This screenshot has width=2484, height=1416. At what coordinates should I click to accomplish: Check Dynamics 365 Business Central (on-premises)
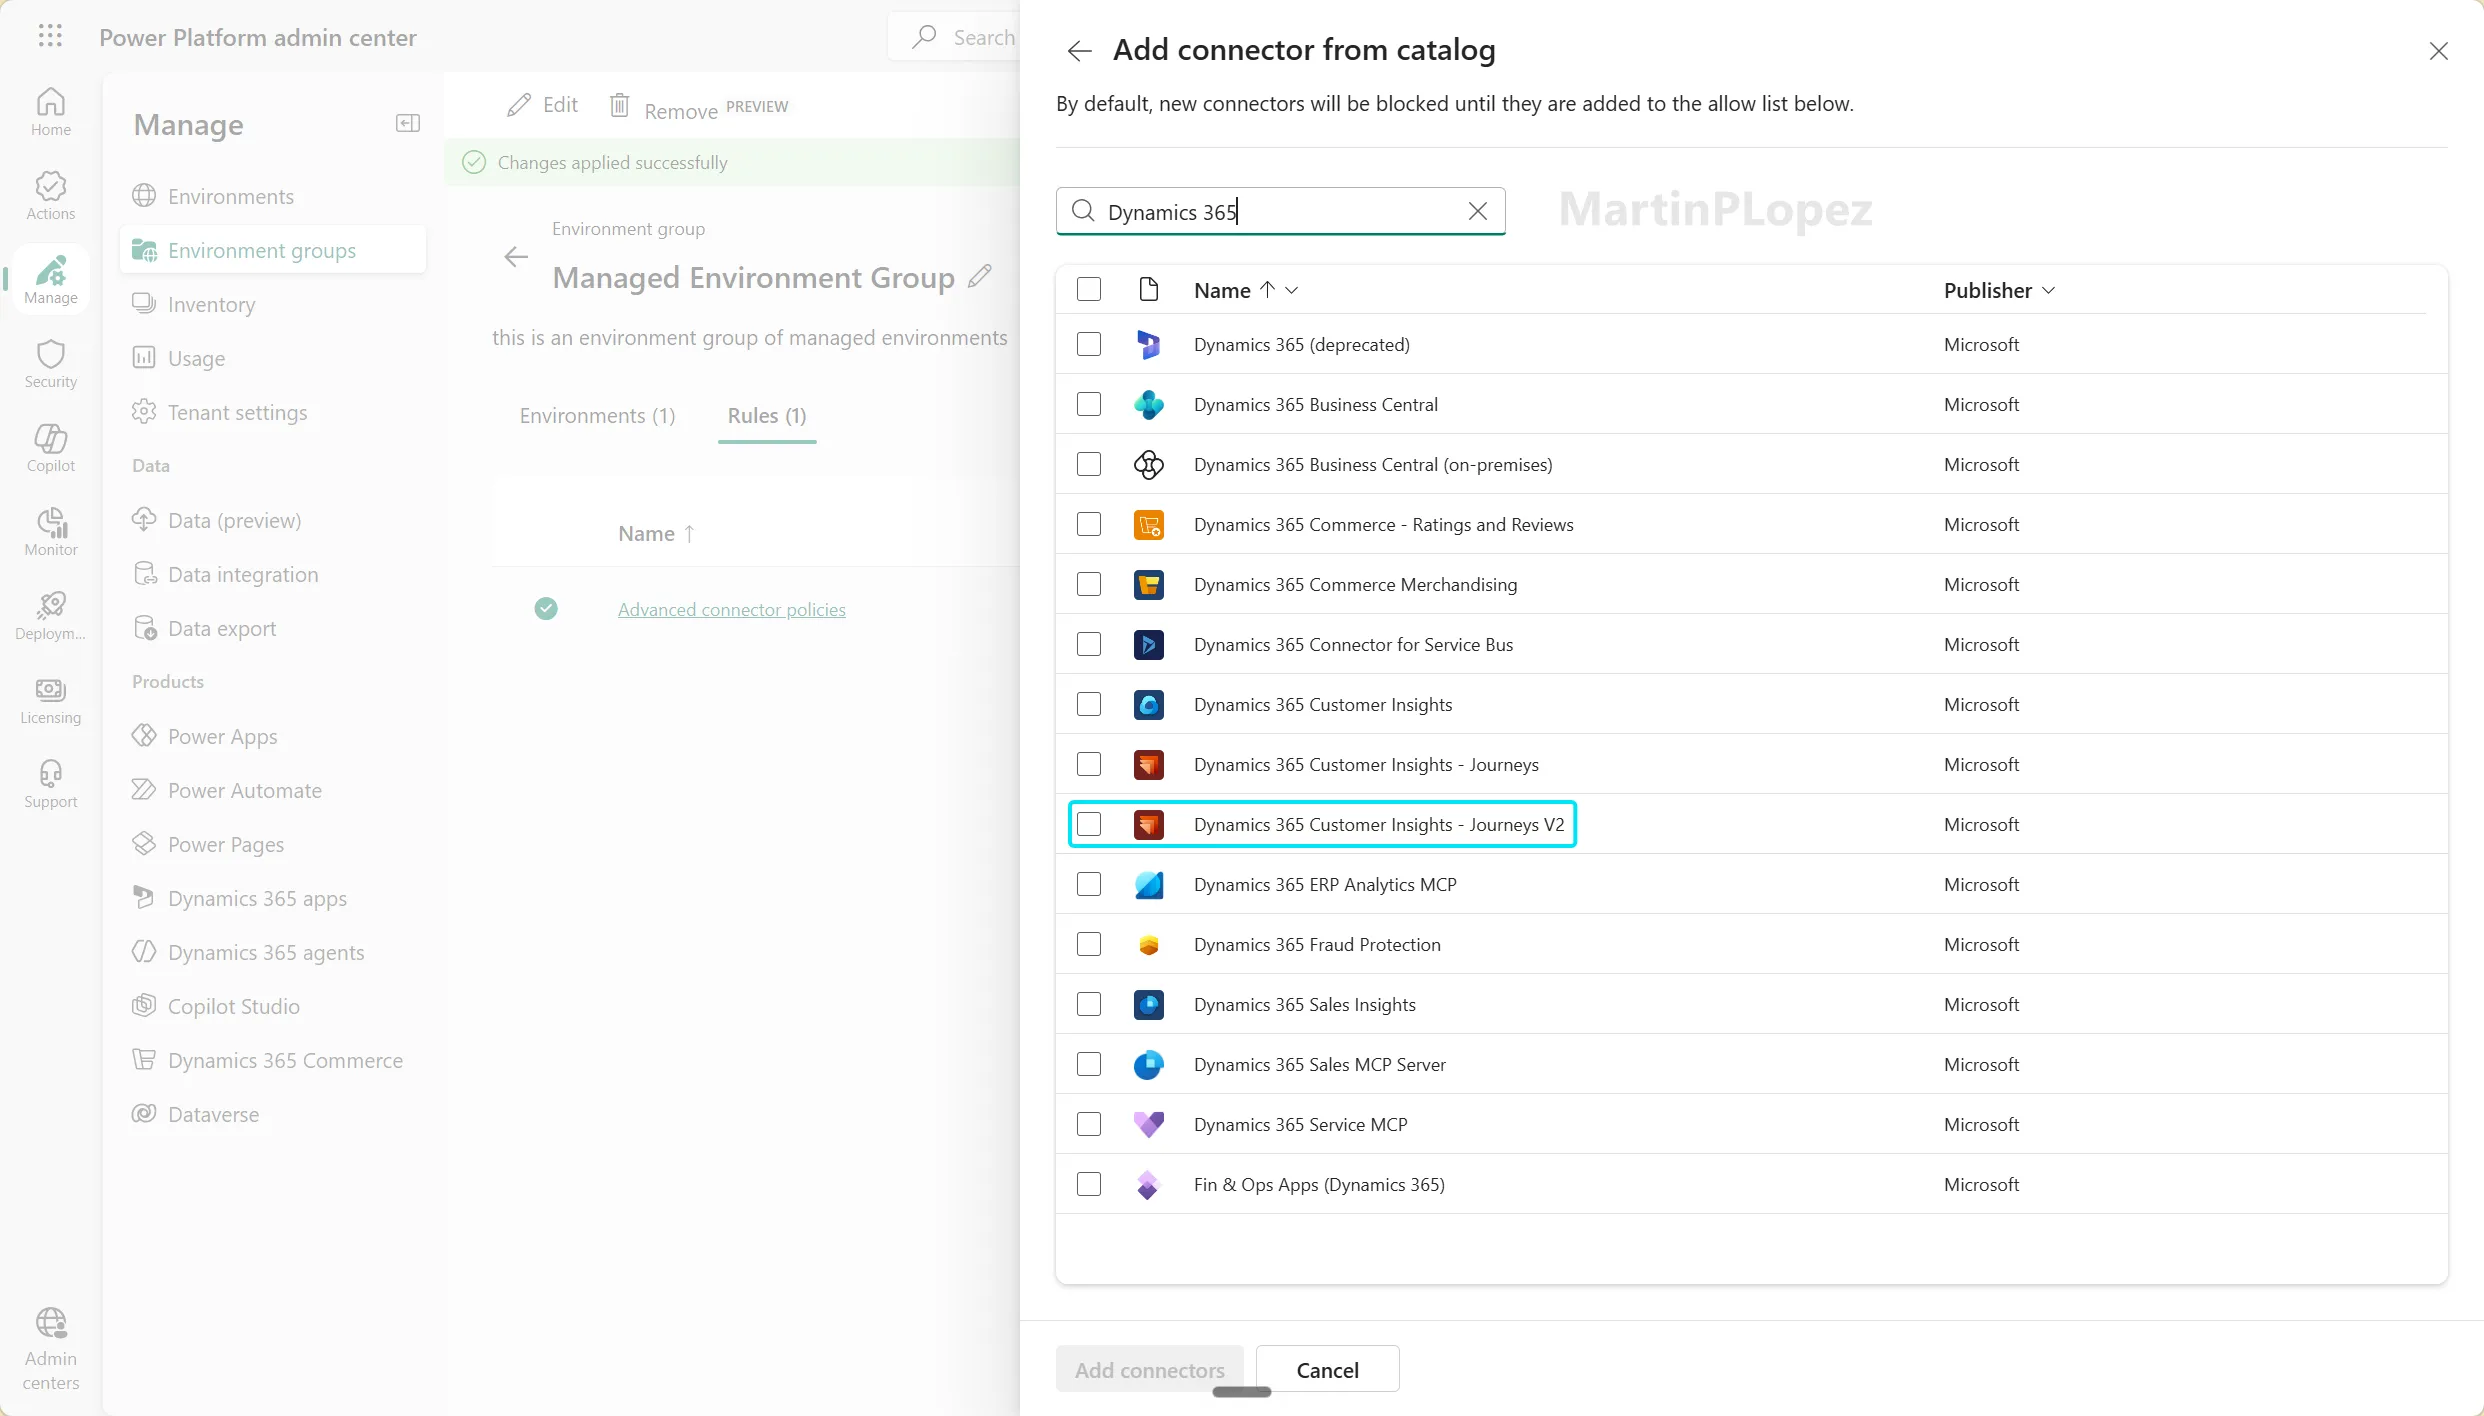pyautogui.click(x=1088, y=464)
